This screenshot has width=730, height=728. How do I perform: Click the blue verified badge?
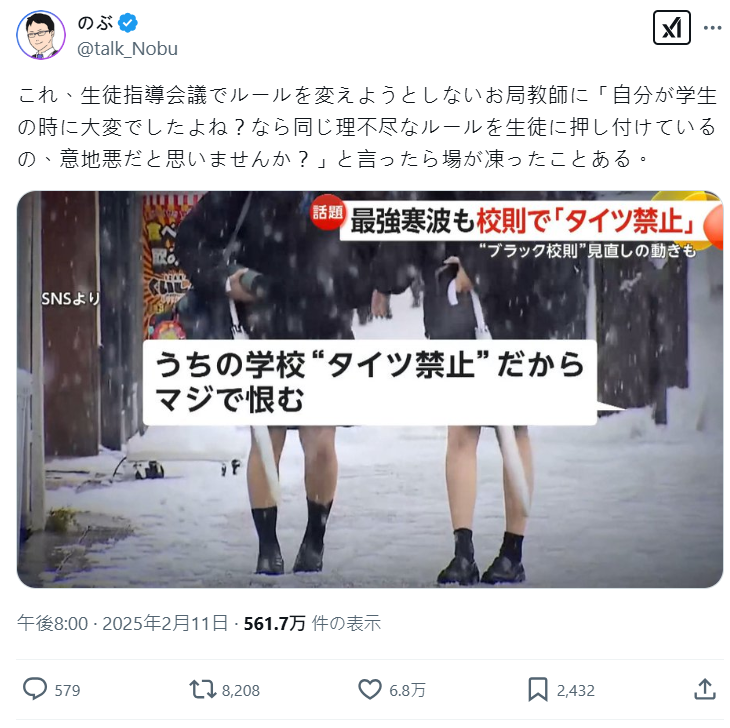pos(128,22)
